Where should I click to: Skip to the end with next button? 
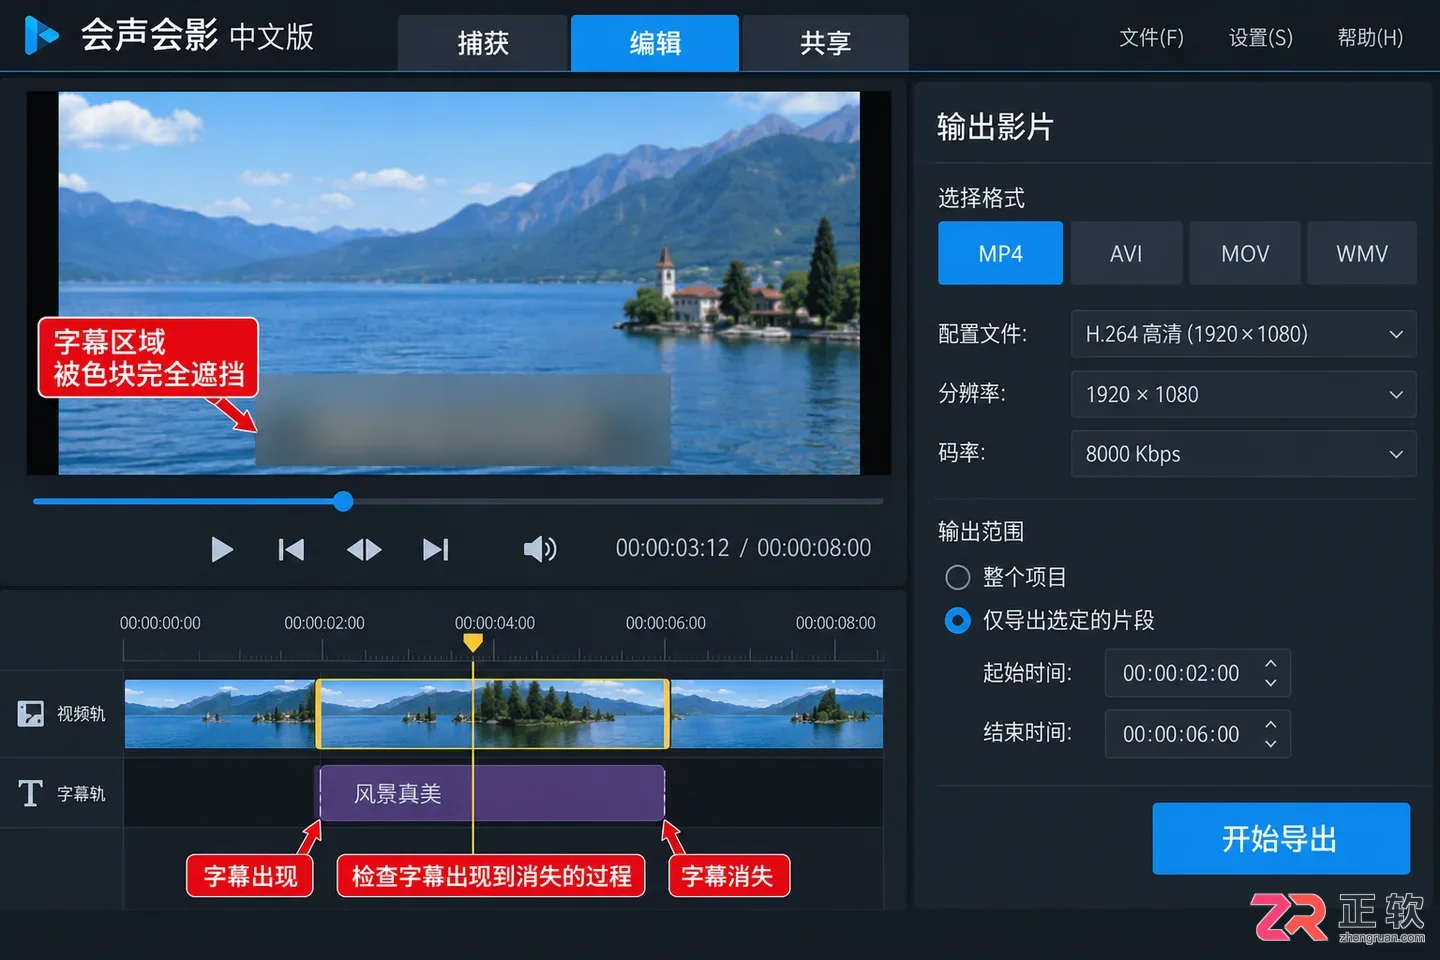click(x=436, y=549)
